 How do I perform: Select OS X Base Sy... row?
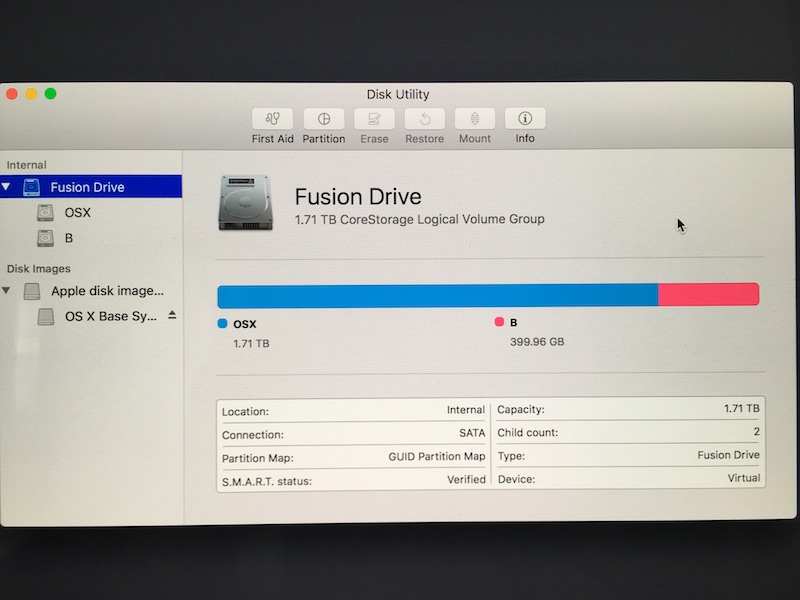pos(91,316)
